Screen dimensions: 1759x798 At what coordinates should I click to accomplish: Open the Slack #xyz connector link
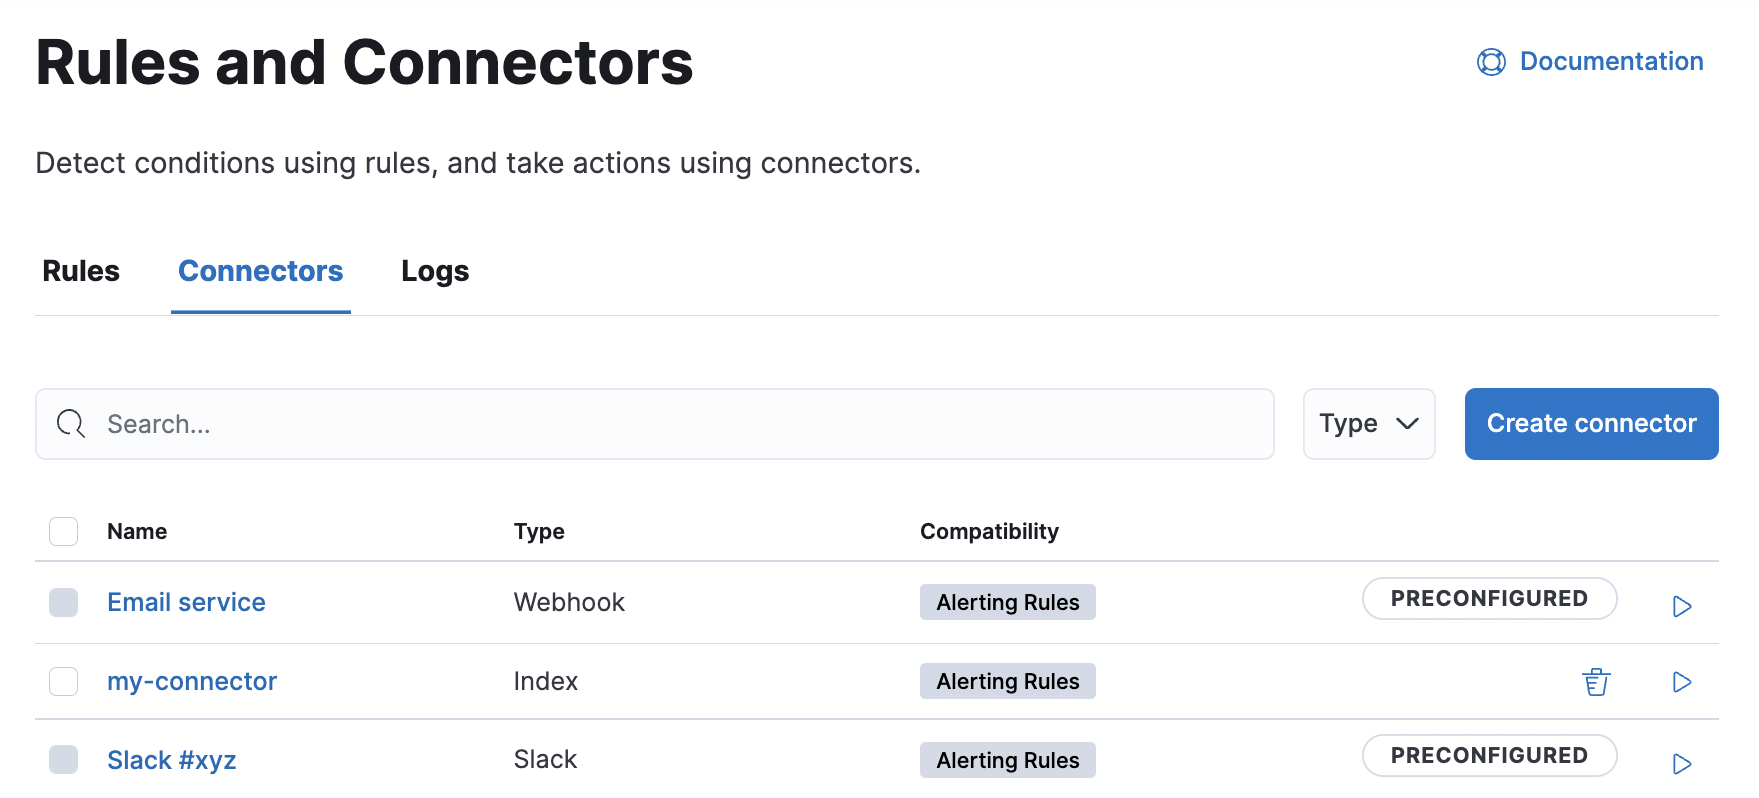coord(172,760)
